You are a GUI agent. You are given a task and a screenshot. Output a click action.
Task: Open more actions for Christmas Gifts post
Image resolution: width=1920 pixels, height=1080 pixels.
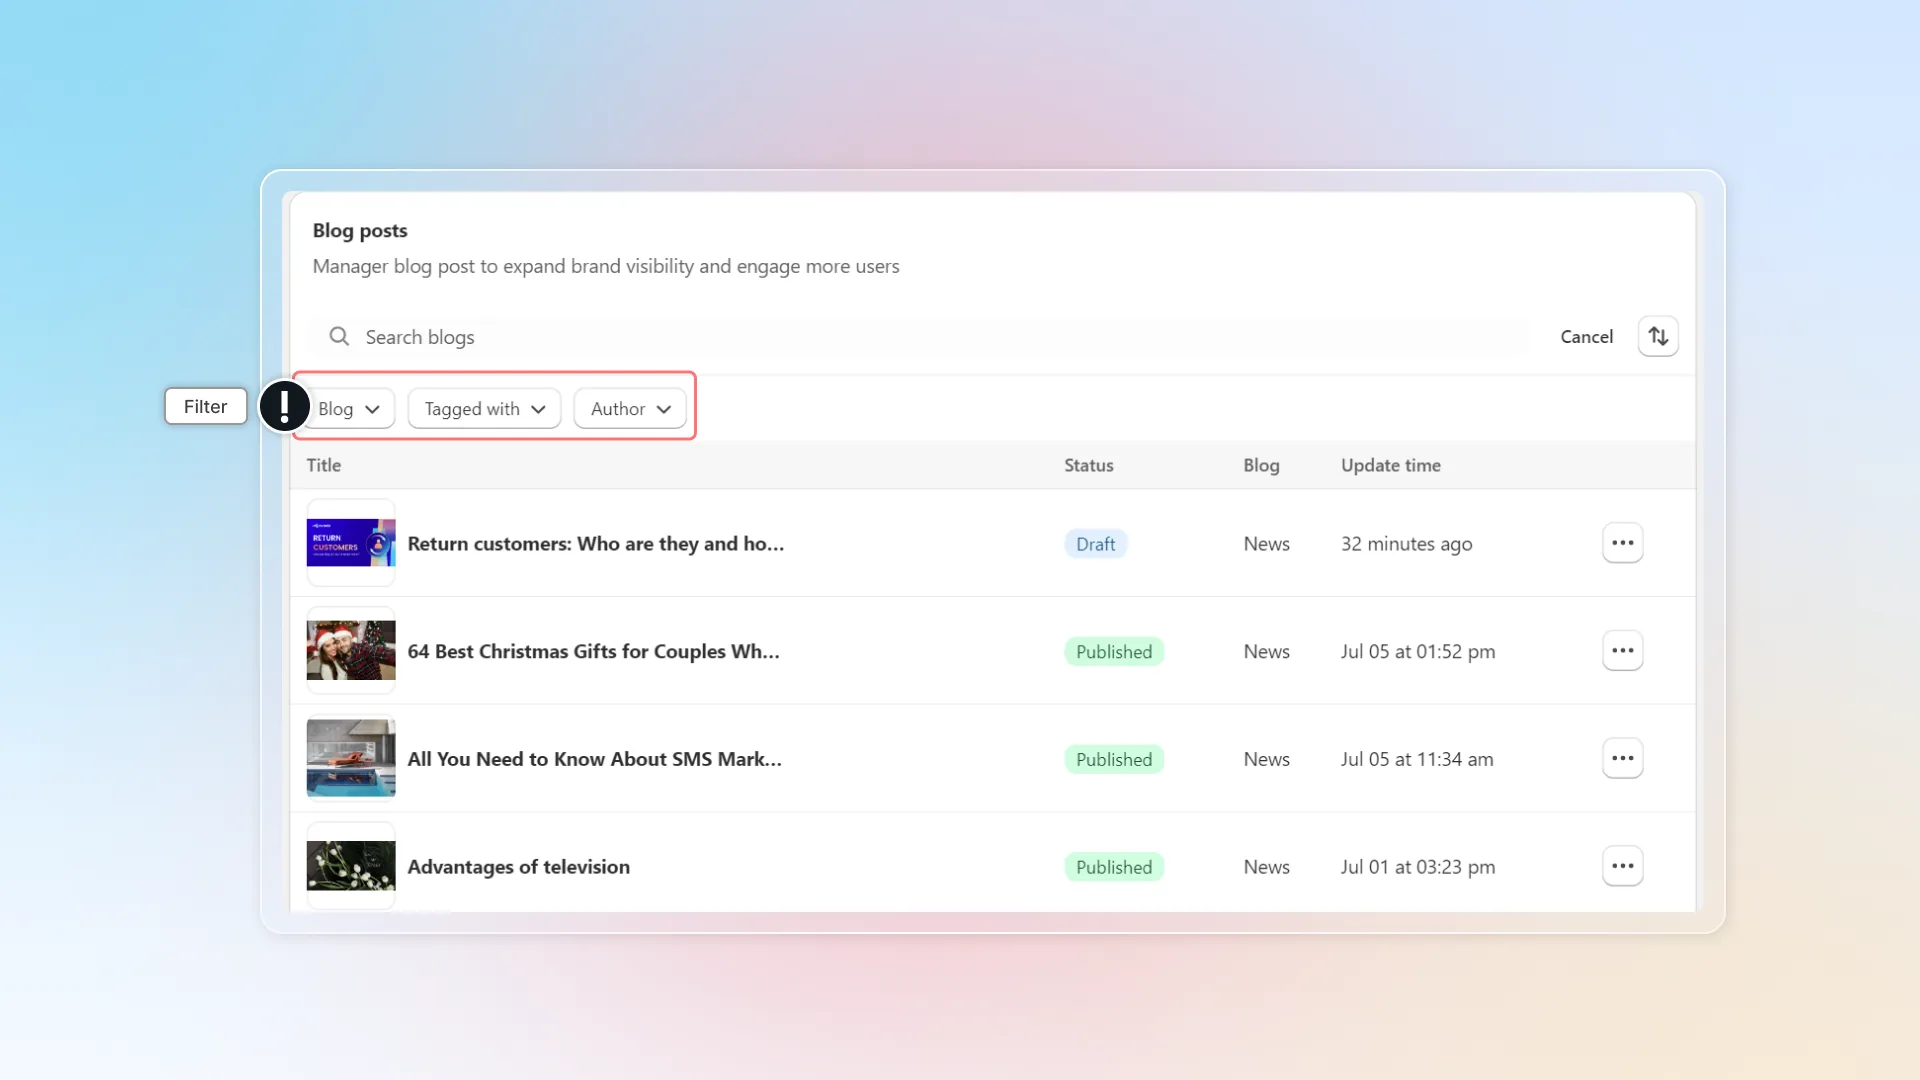coord(1622,651)
